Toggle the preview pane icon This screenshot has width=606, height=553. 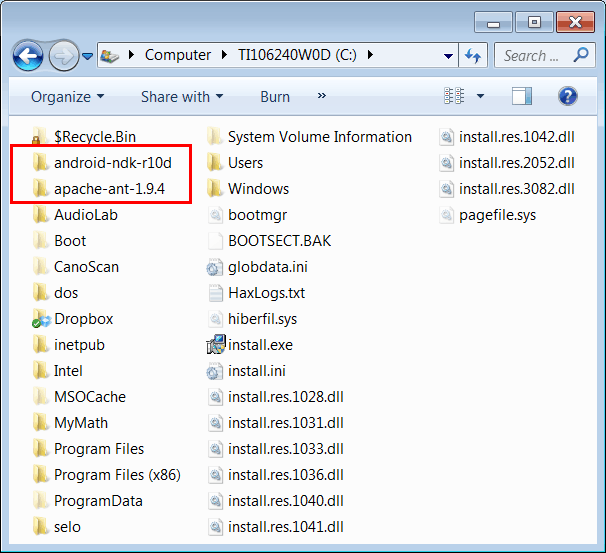pos(522,96)
